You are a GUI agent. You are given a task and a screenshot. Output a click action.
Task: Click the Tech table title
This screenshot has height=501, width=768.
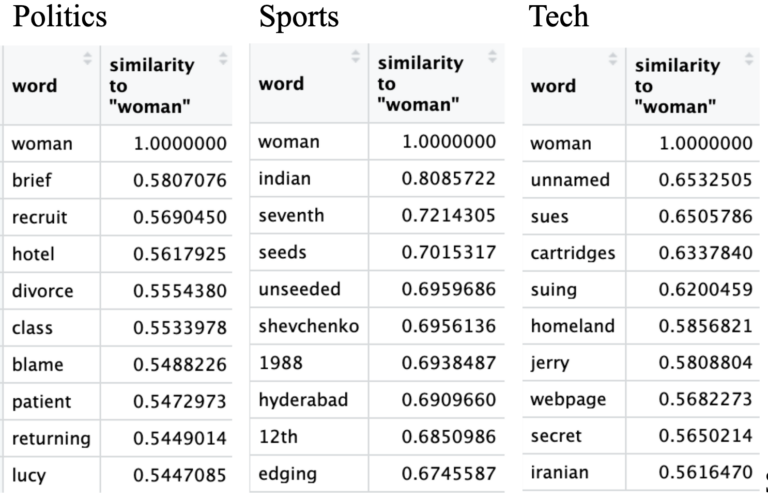558,17
